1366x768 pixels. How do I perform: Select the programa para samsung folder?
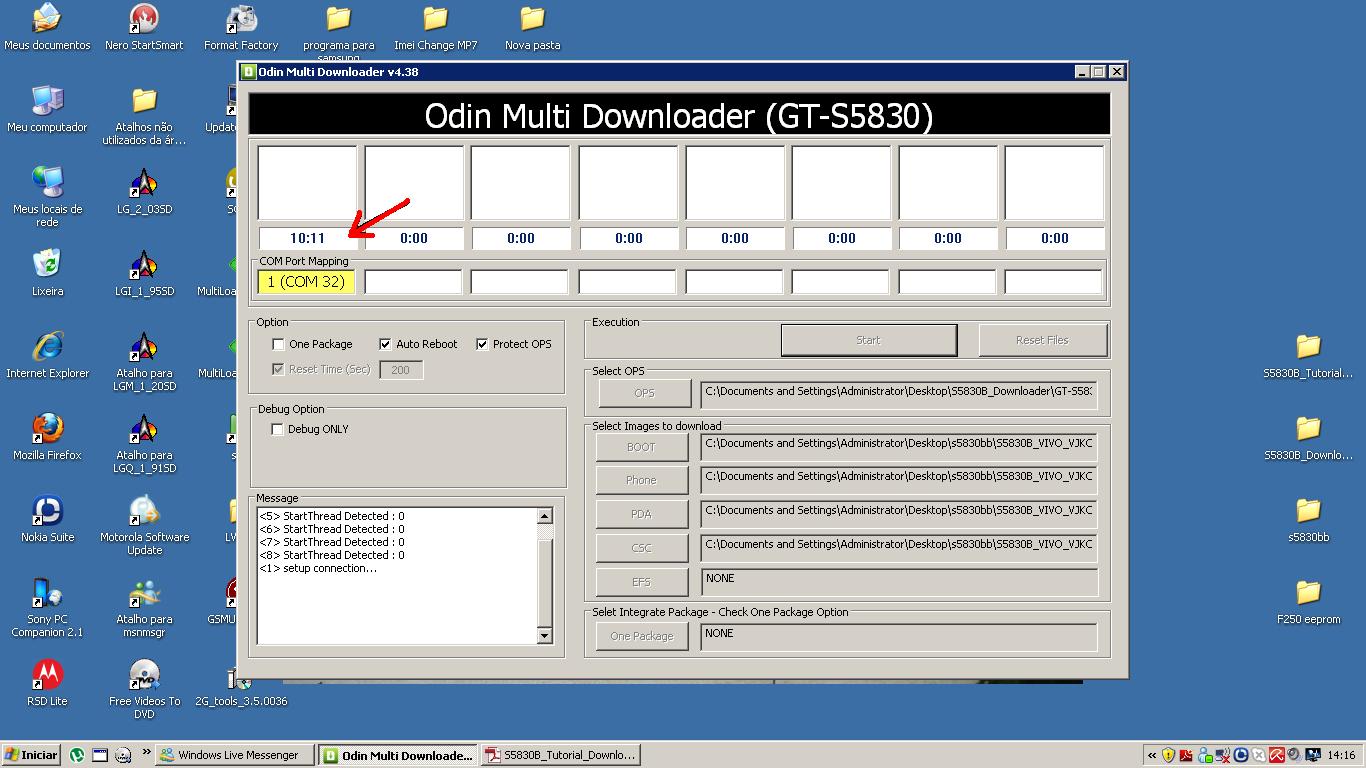(x=338, y=34)
